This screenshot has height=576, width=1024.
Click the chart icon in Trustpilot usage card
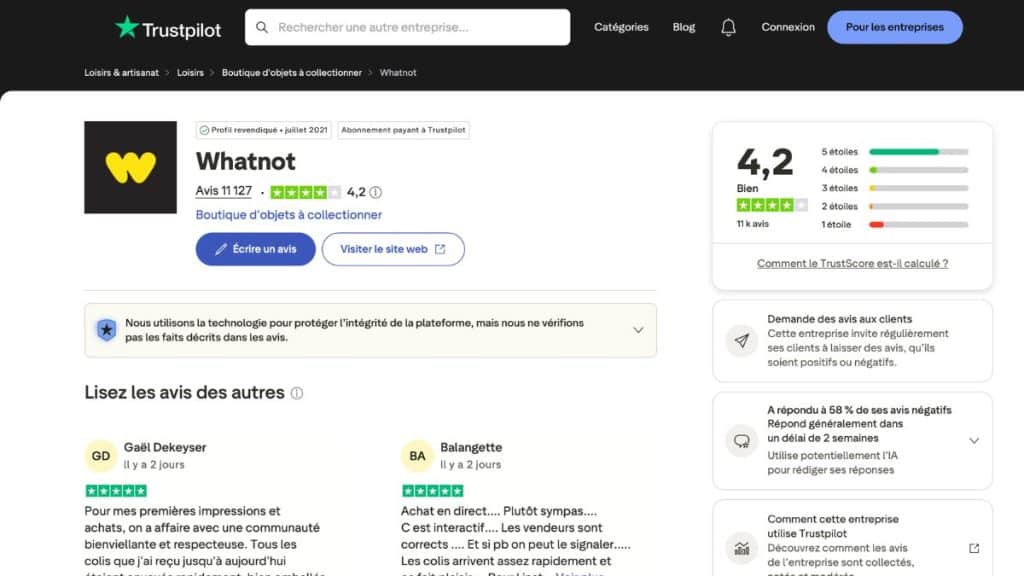pyautogui.click(x=742, y=549)
